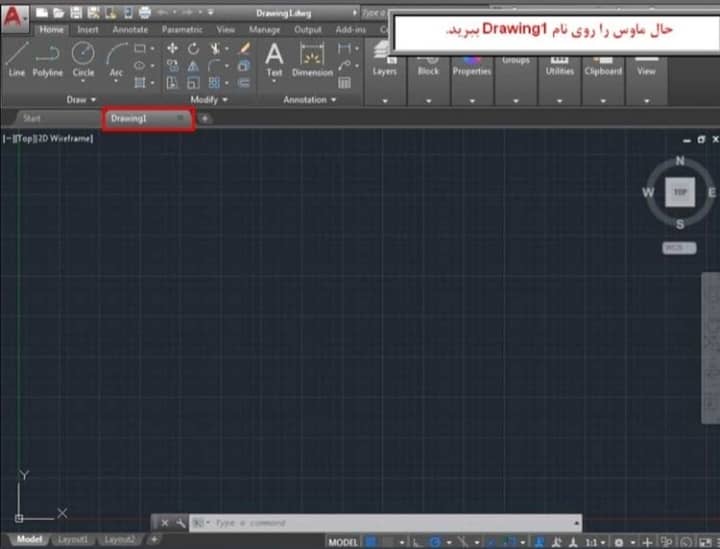Expand the Modify panel flyout
This screenshot has width=720, height=549.
point(209,100)
